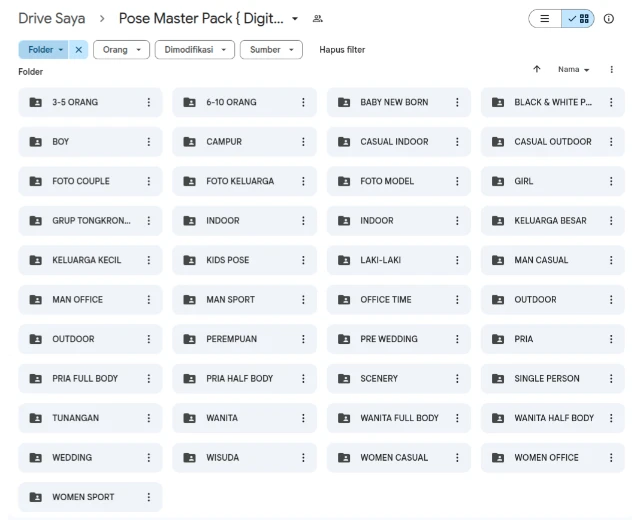Expand the Folder type filter chip
640x520 pixels.
coord(44,50)
